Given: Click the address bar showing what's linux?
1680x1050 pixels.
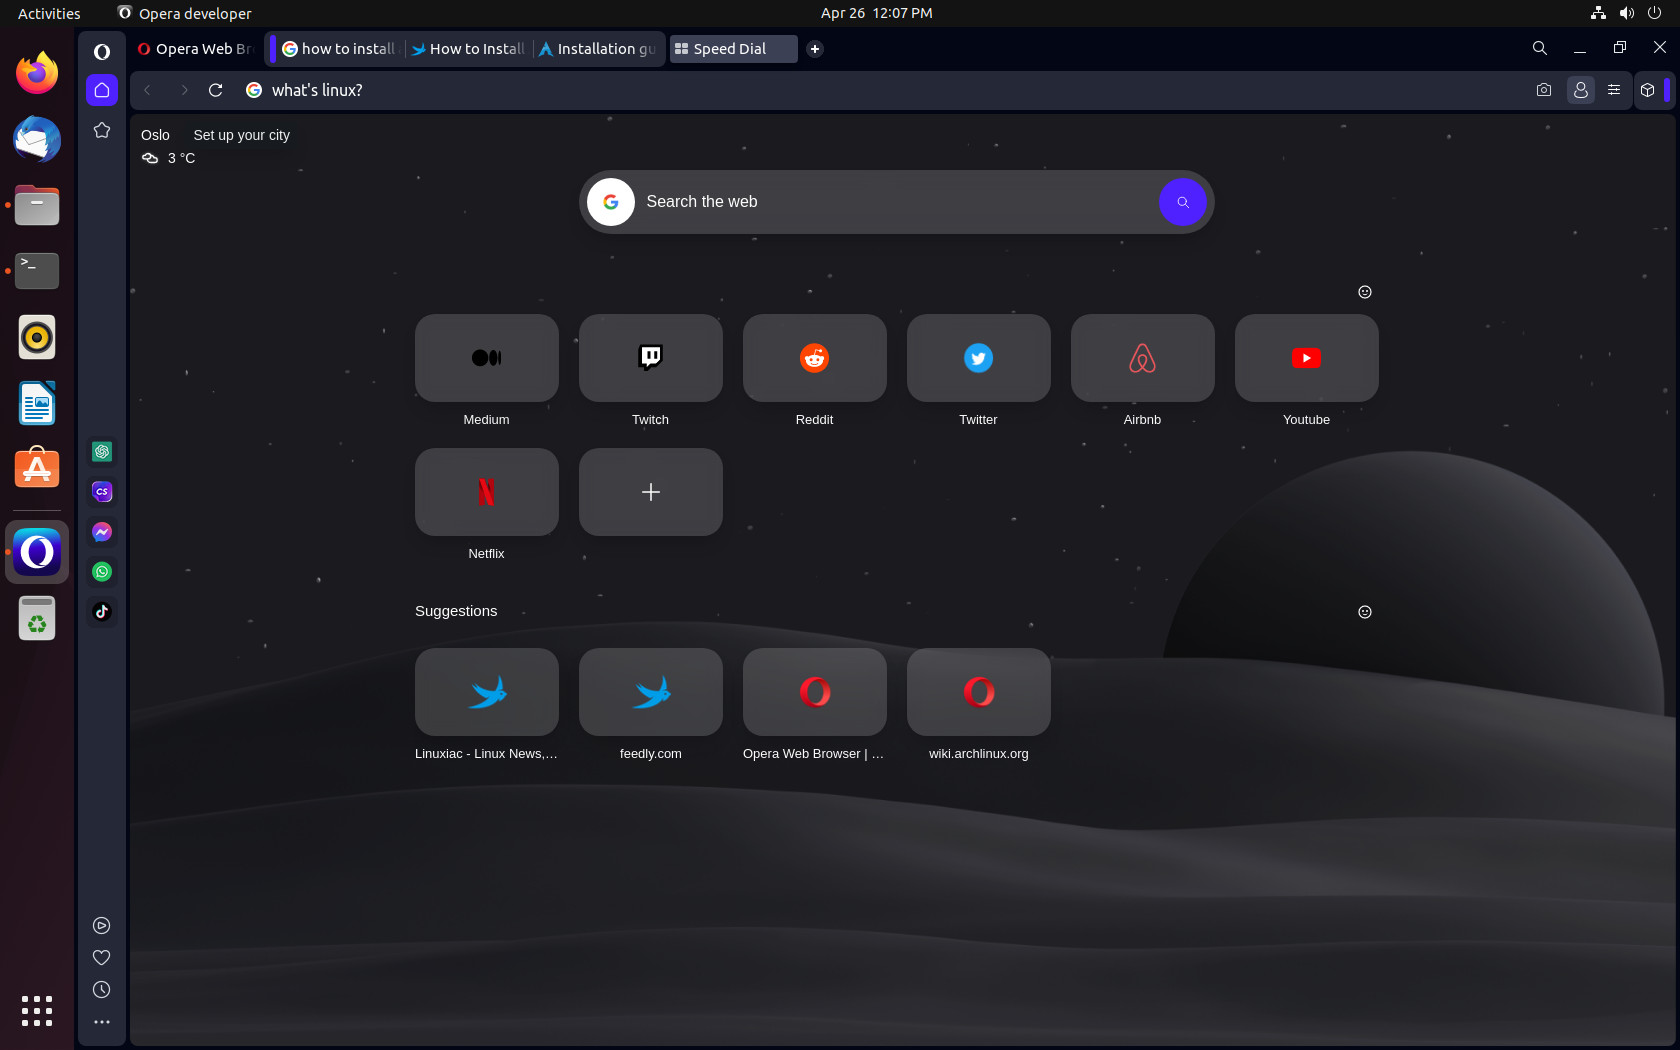Looking at the screenshot, I should (880, 90).
